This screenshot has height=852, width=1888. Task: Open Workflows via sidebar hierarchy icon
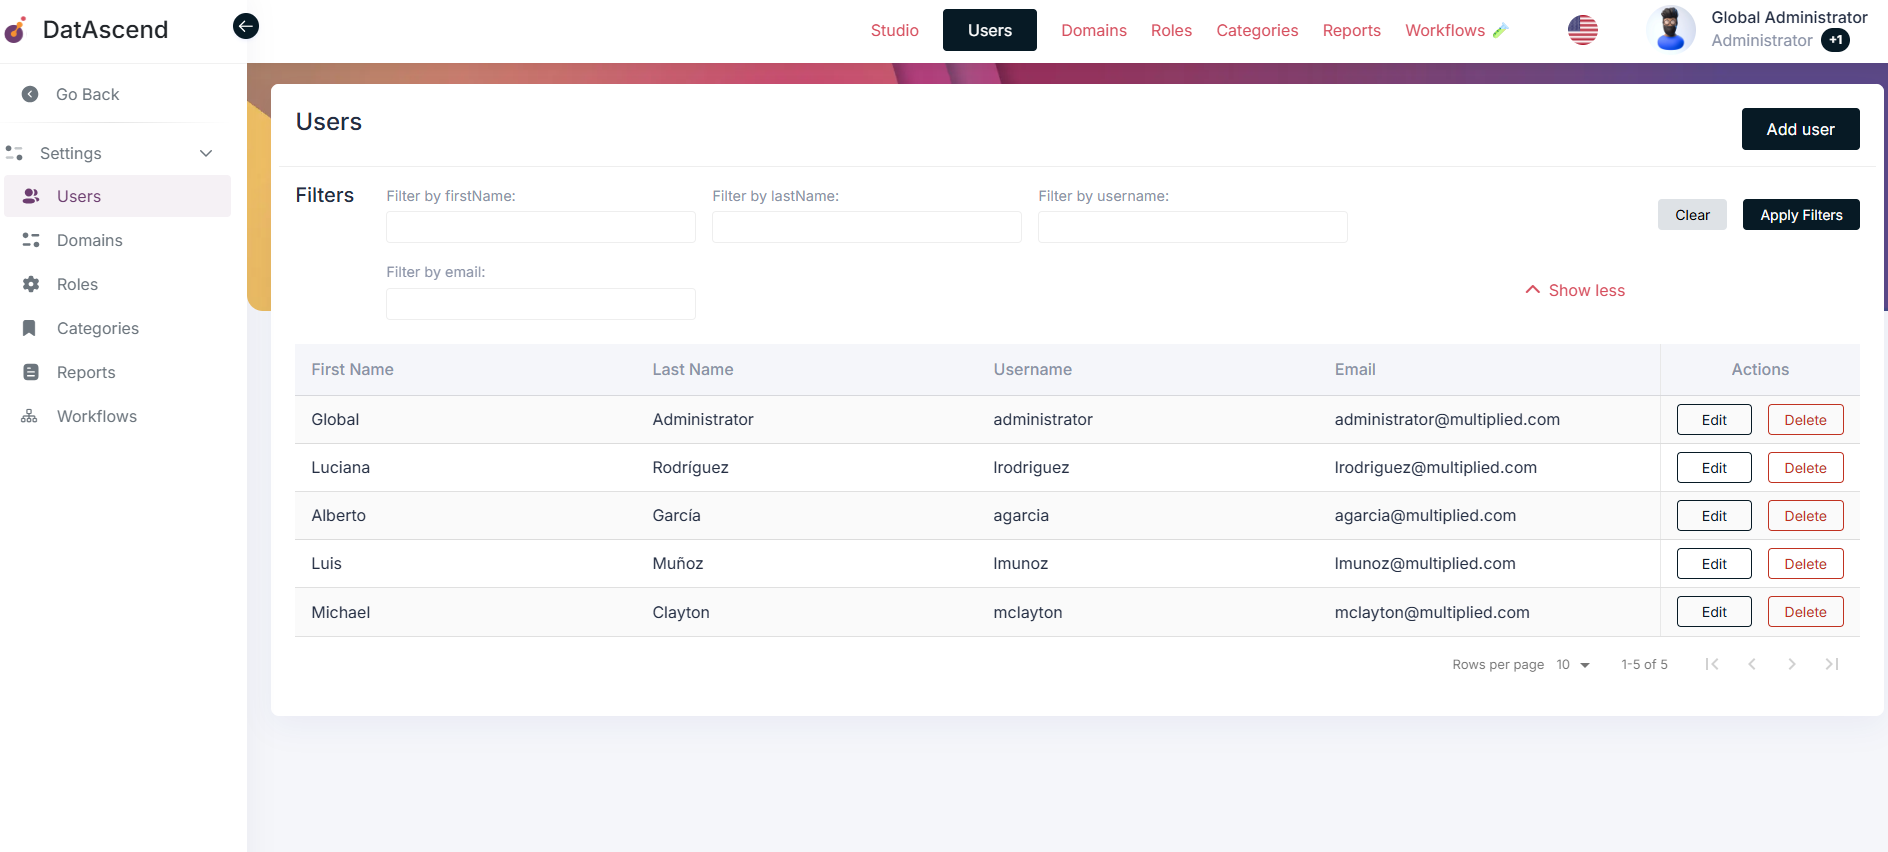(30, 416)
